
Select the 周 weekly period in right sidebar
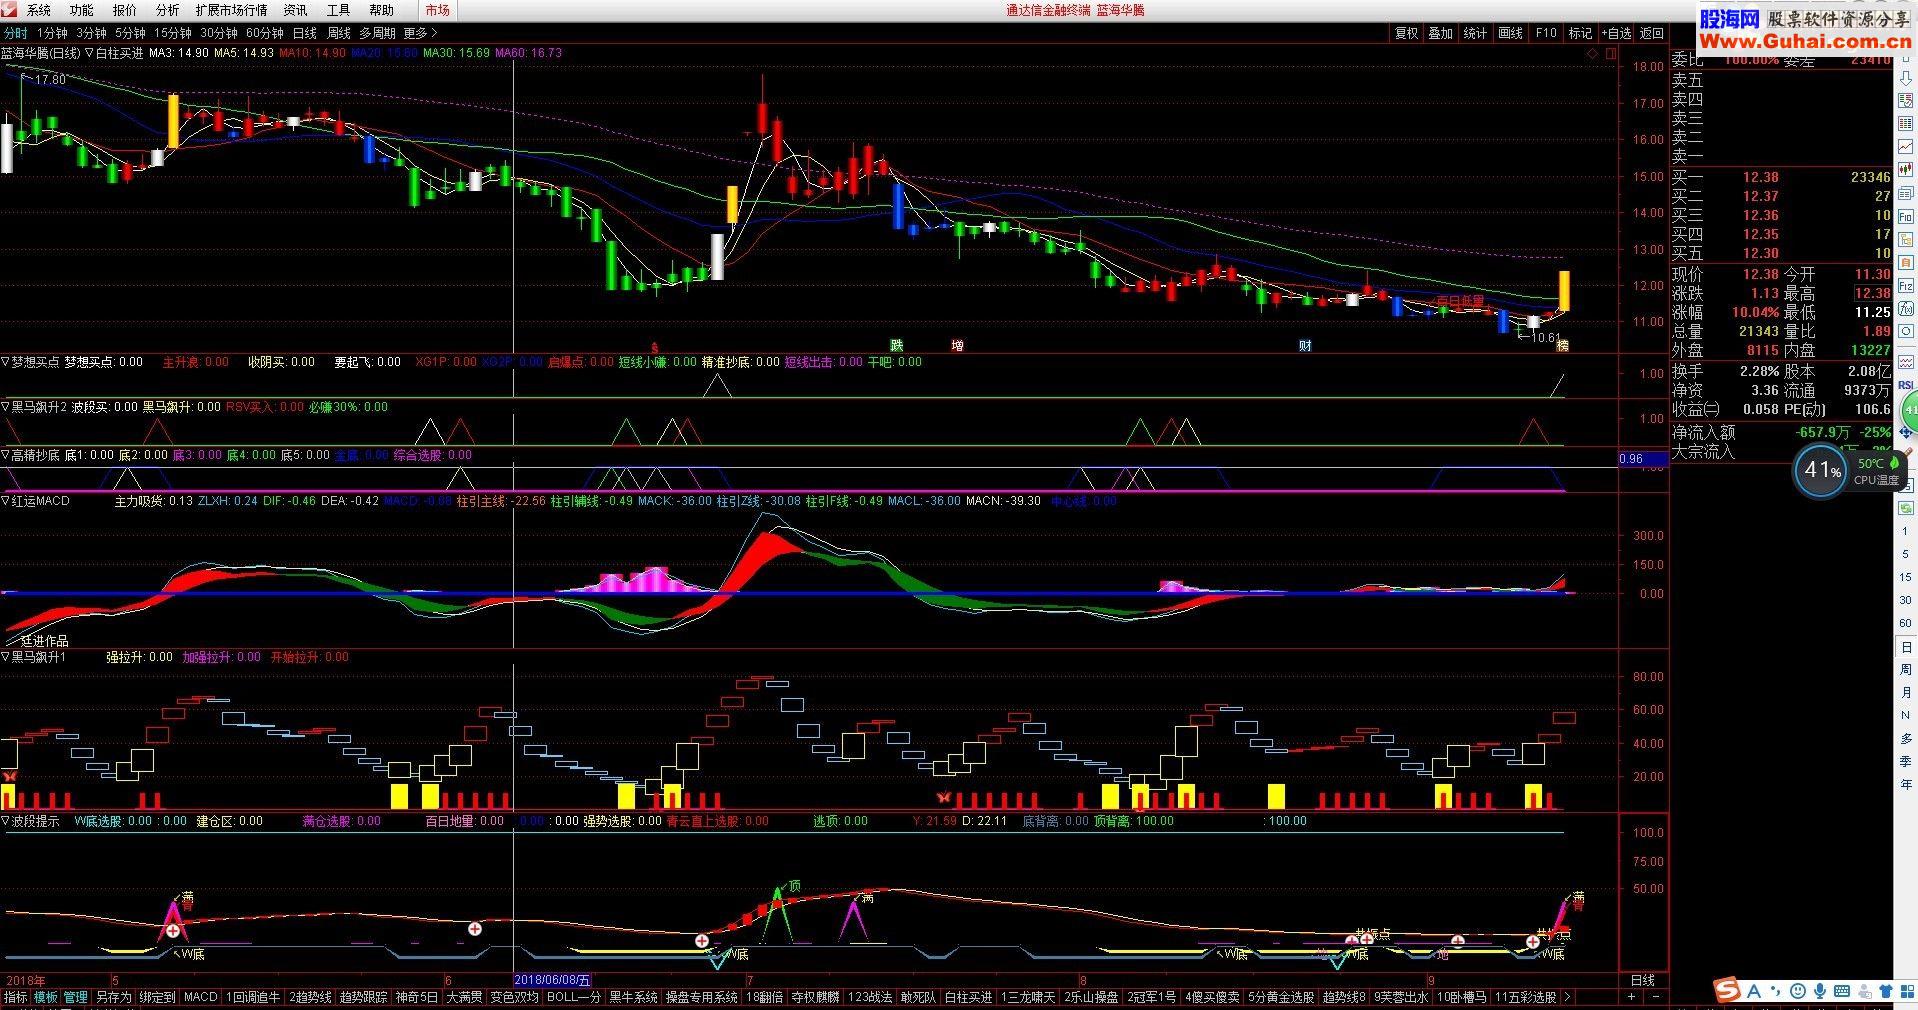click(1906, 670)
